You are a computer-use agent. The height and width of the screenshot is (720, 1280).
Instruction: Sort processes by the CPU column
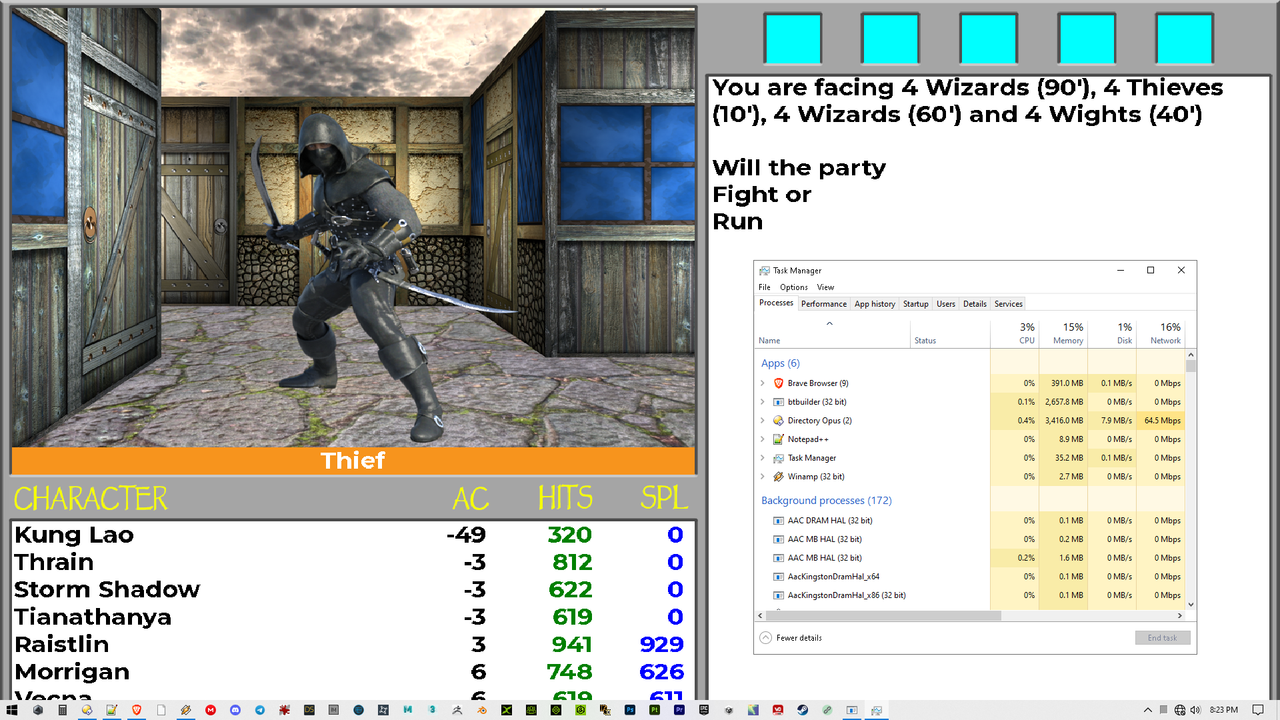1015,334
